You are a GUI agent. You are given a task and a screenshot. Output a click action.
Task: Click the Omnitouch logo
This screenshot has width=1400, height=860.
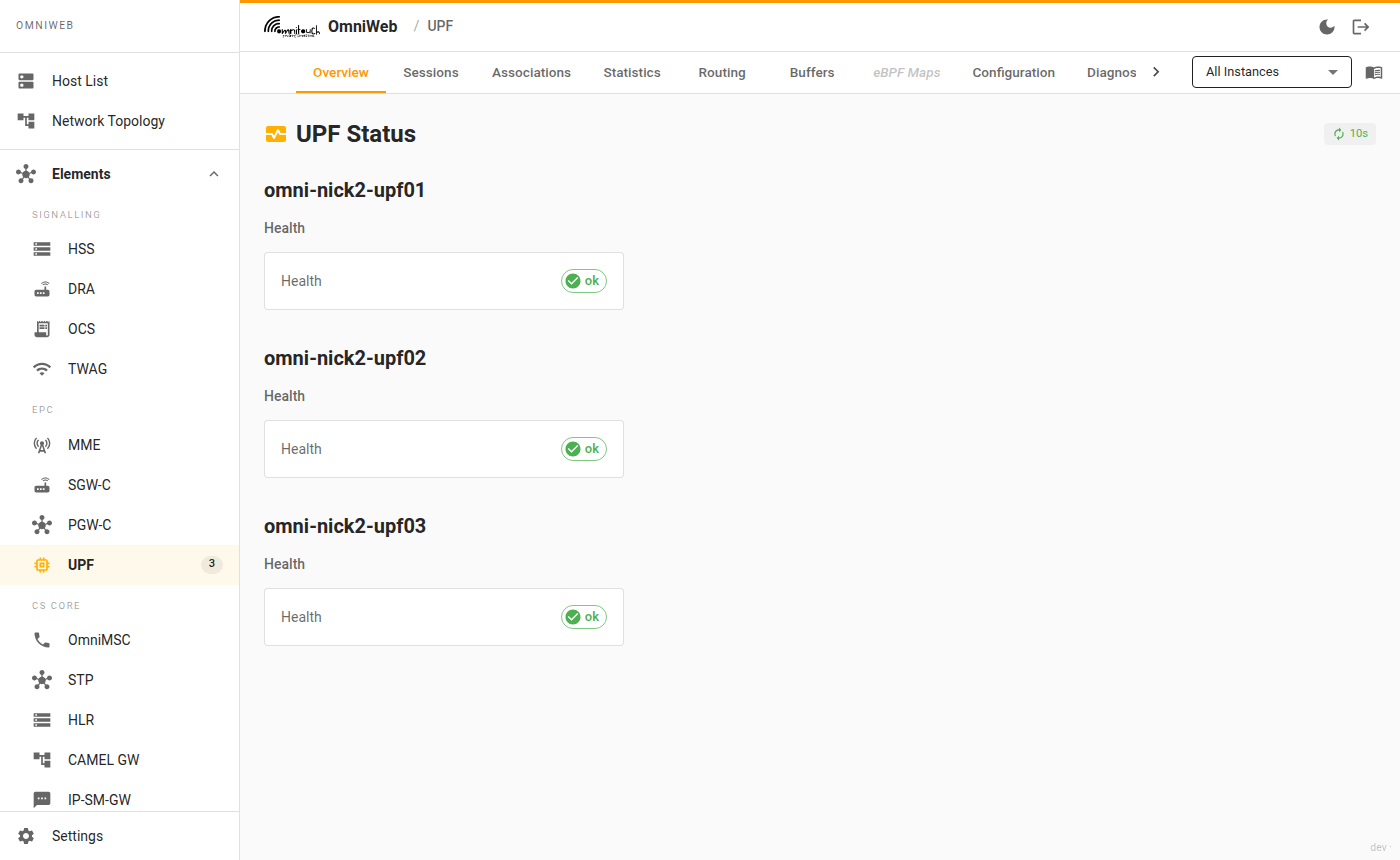point(292,27)
